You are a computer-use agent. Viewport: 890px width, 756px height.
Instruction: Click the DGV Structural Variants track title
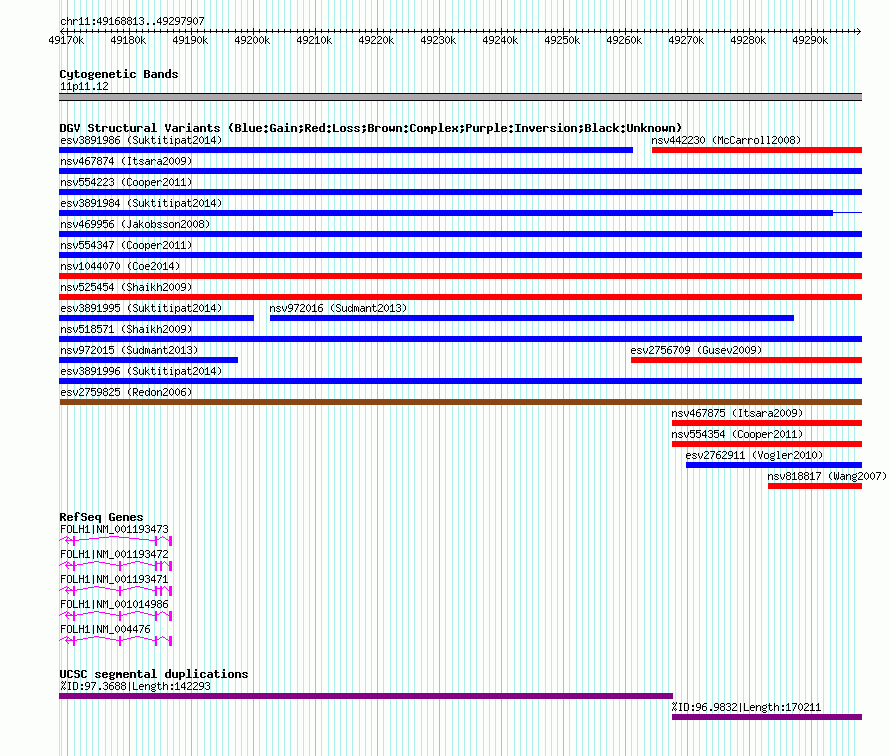click(x=371, y=128)
